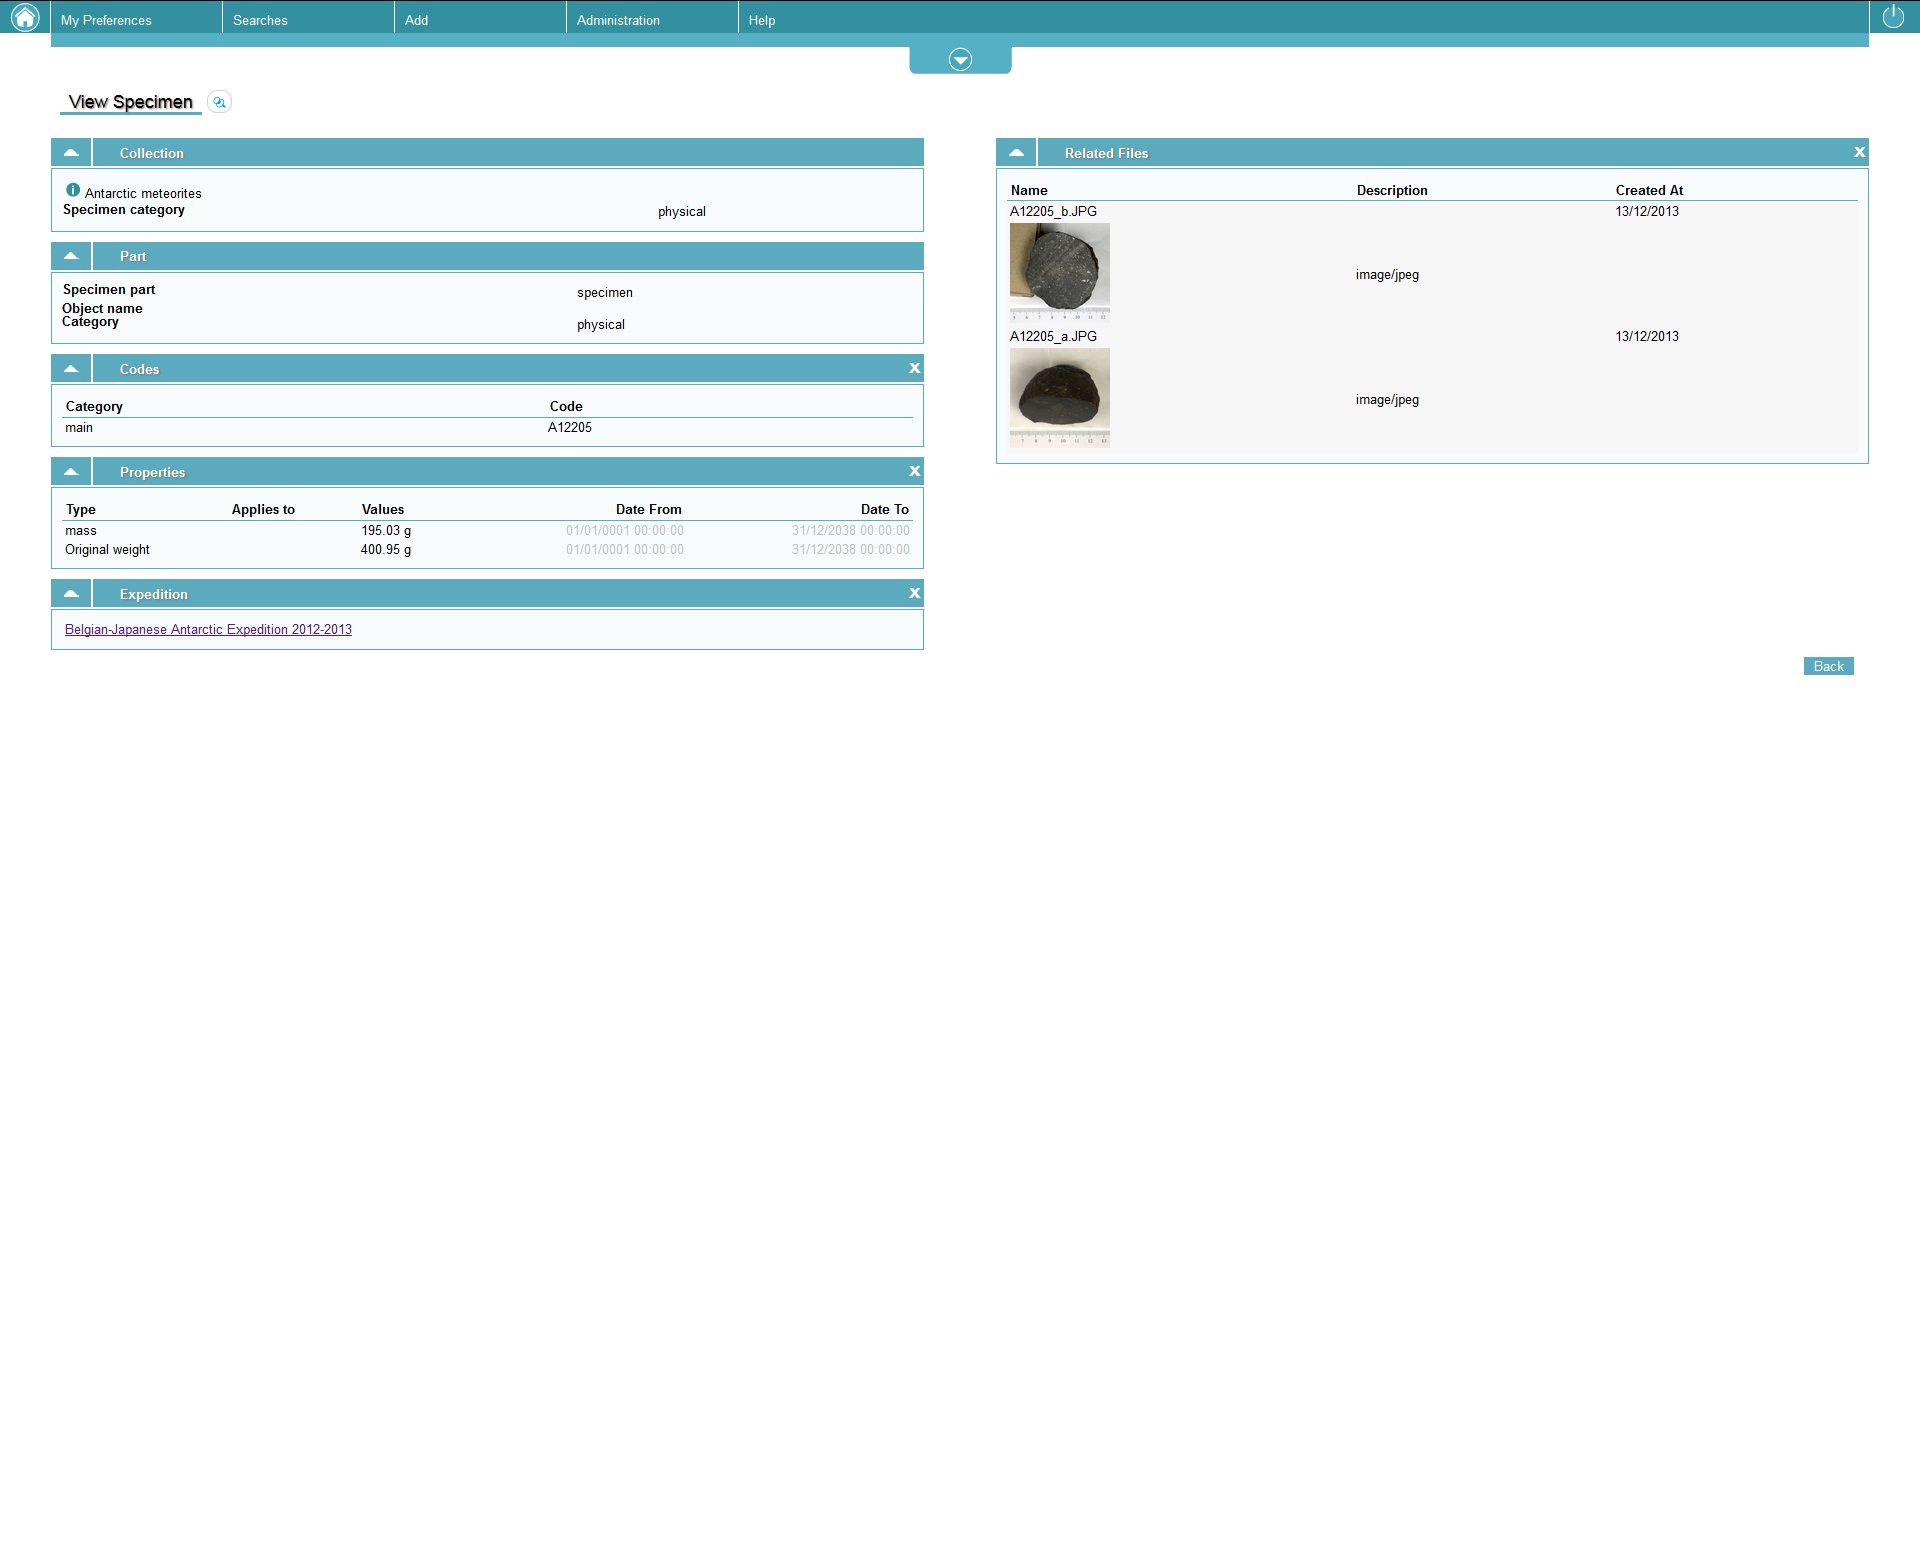Open the A12205_b.JPG thumbnail image
1920x1544 pixels.
1059,271
